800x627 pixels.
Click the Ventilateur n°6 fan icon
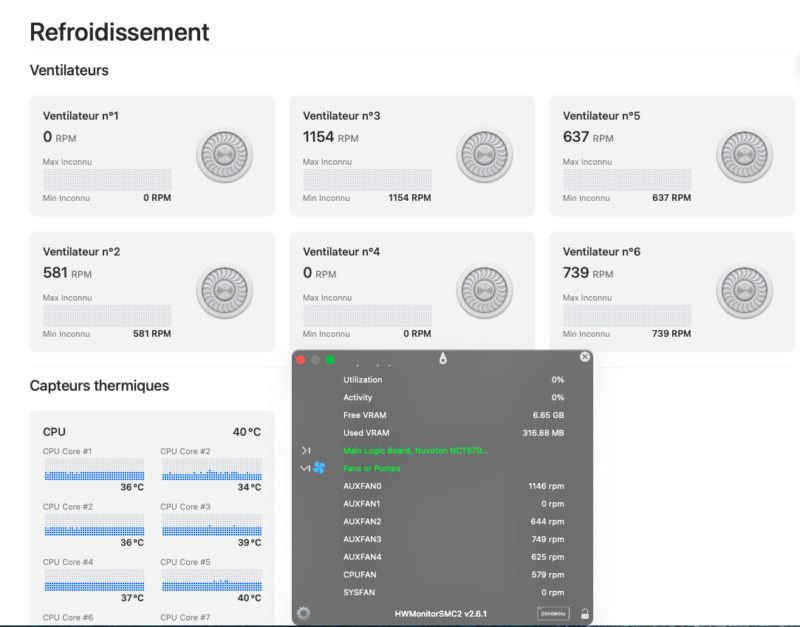[744, 290]
